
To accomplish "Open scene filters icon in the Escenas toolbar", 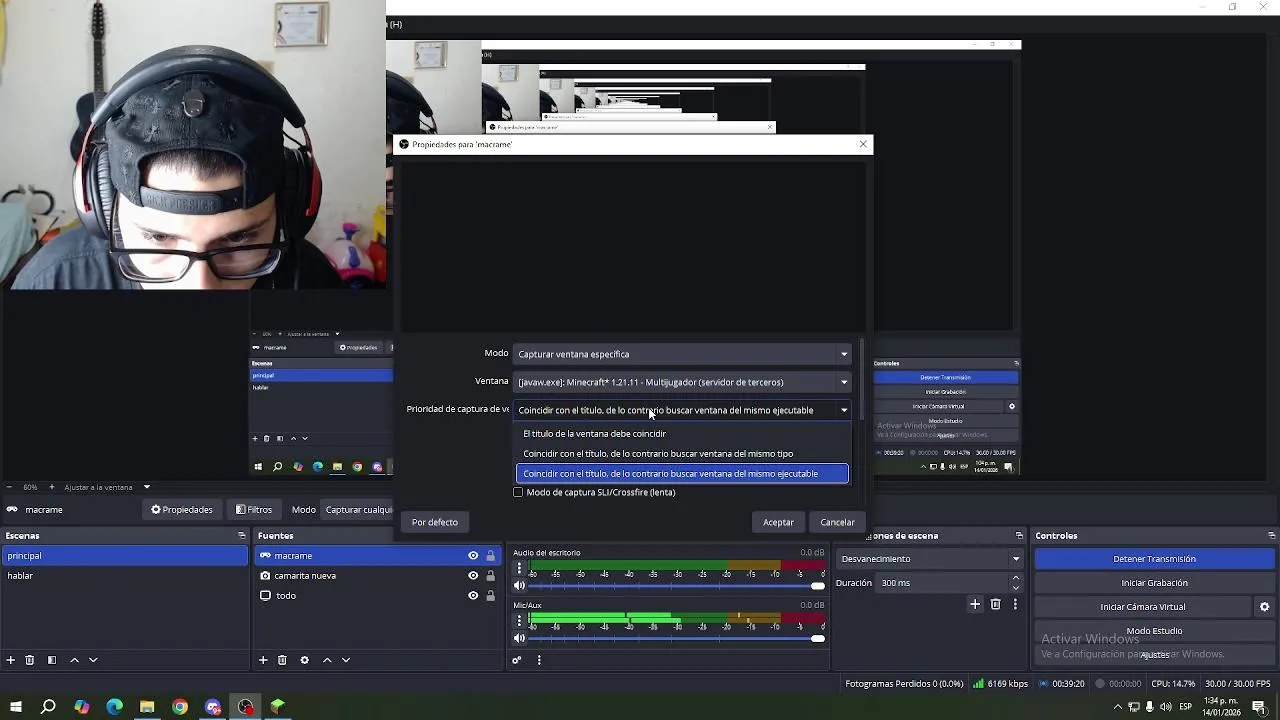I will (52, 660).
